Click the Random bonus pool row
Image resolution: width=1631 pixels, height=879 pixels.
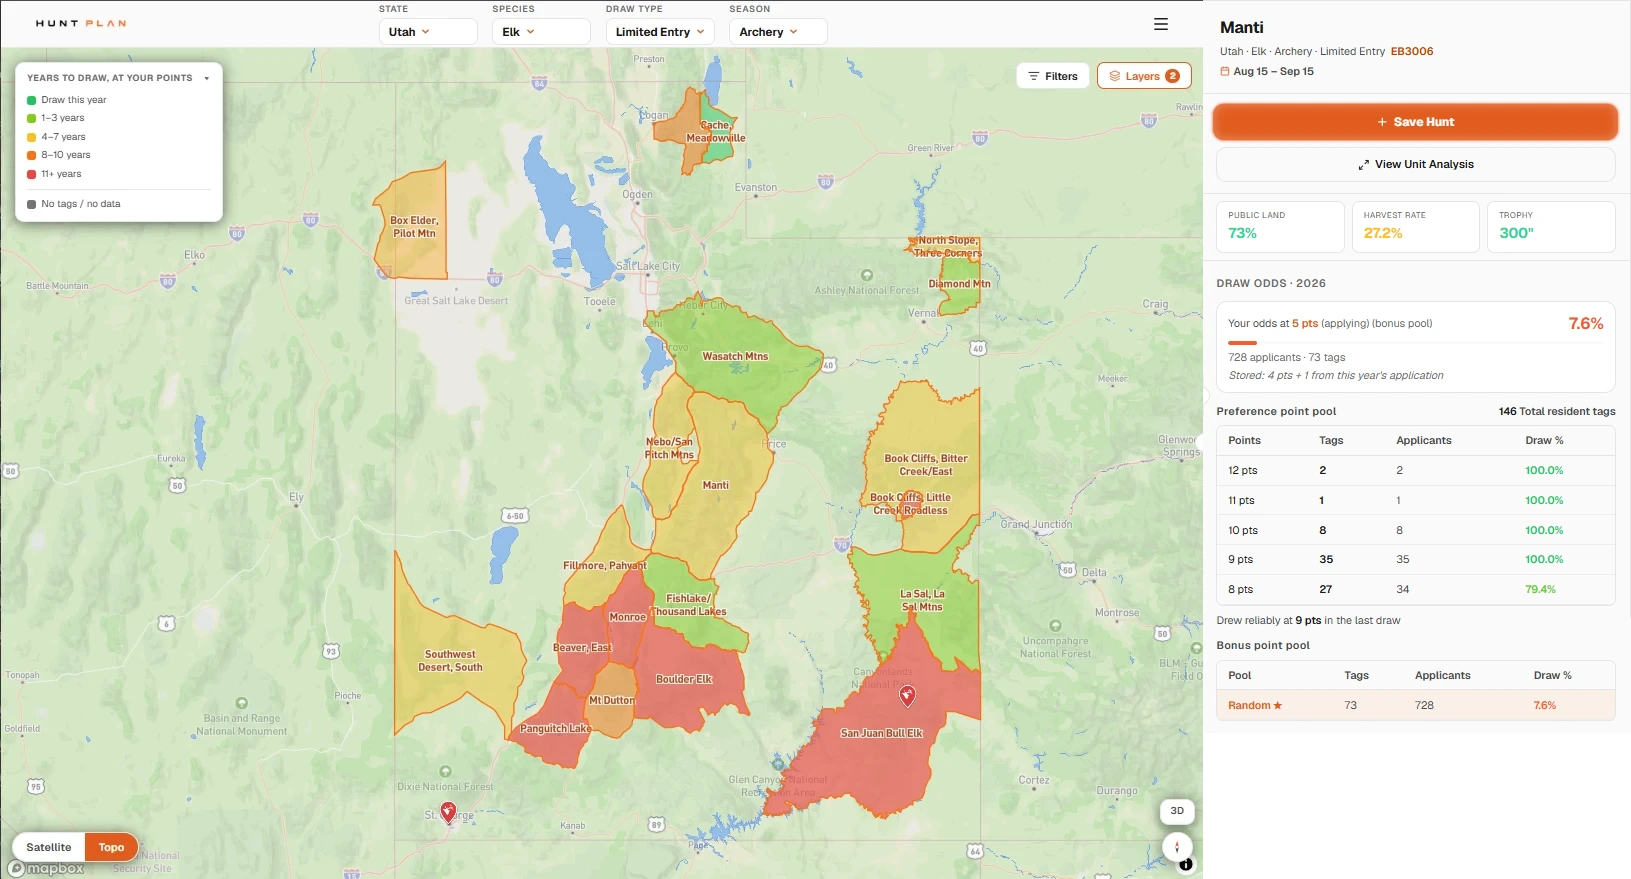tap(1415, 705)
